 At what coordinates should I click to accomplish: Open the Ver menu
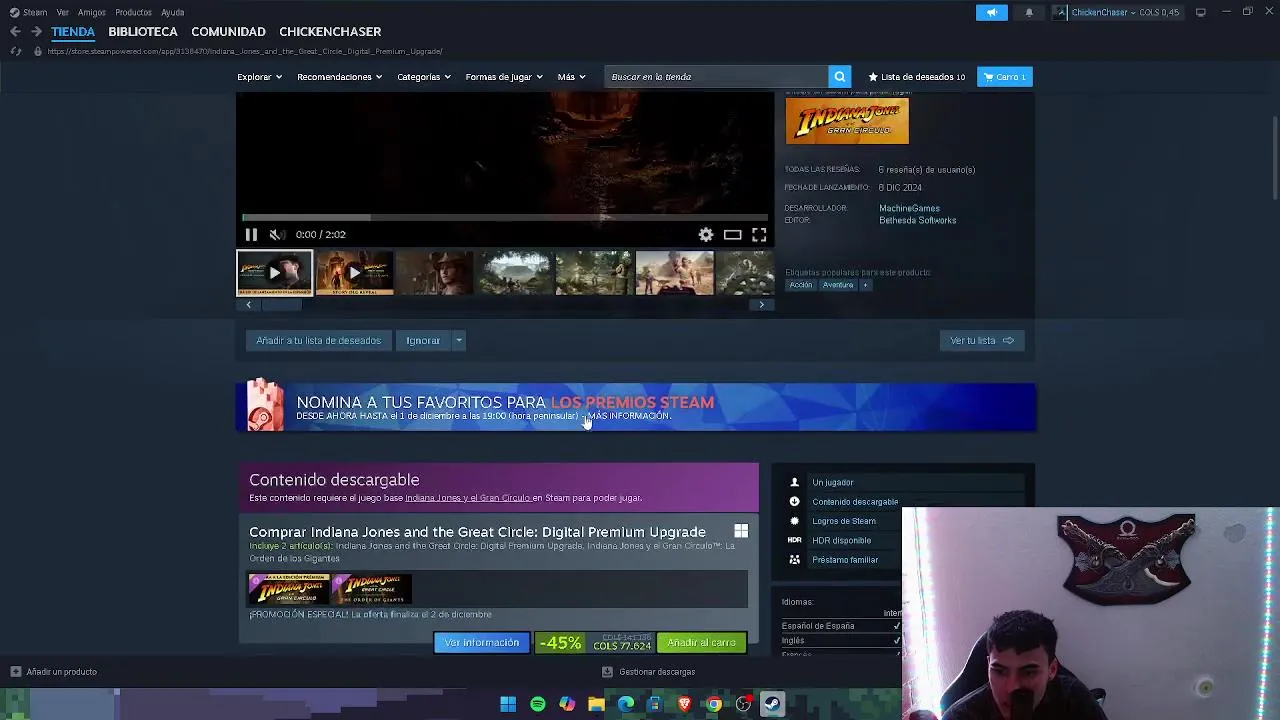pyautogui.click(x=63, y=12)
